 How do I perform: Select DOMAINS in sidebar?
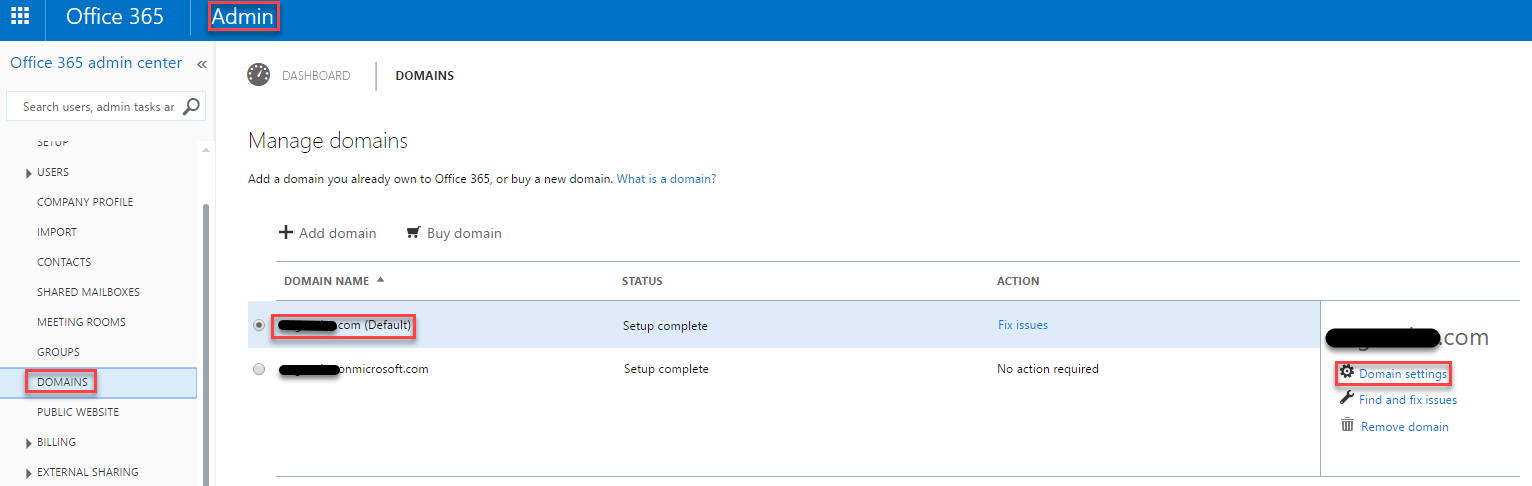pos(62,382)
